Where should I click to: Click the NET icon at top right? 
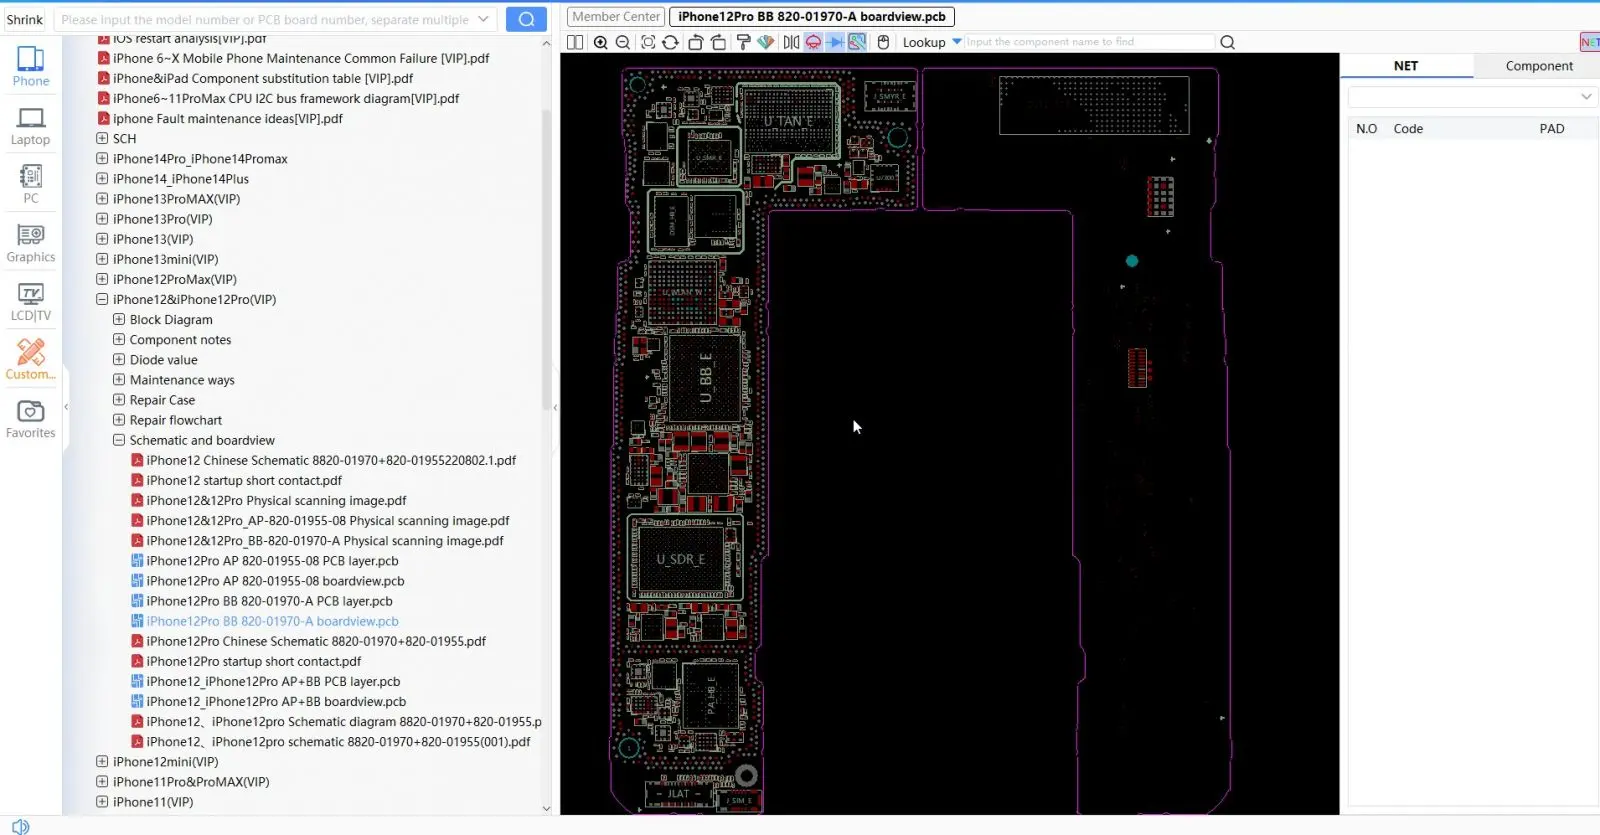click(x=1589, y=42)
